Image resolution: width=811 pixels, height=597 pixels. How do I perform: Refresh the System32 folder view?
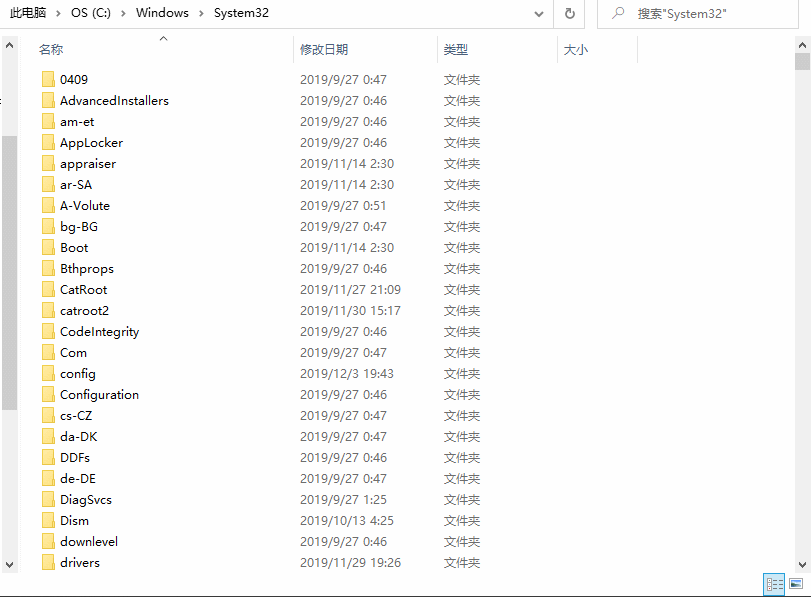[x=569, y=13]
